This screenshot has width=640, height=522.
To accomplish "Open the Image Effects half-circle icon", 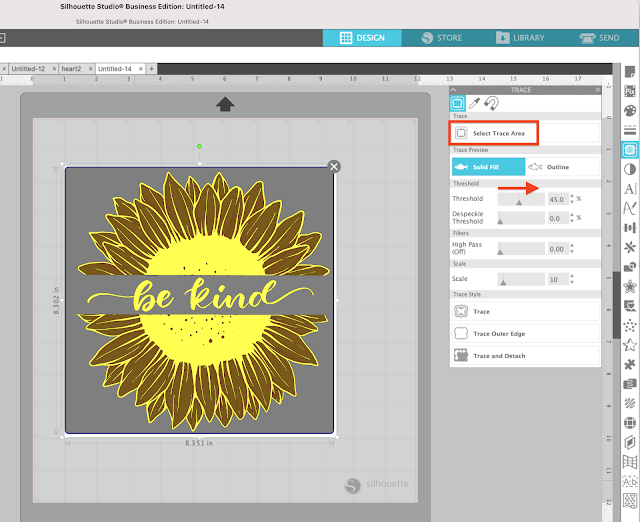I will point(630,169).
